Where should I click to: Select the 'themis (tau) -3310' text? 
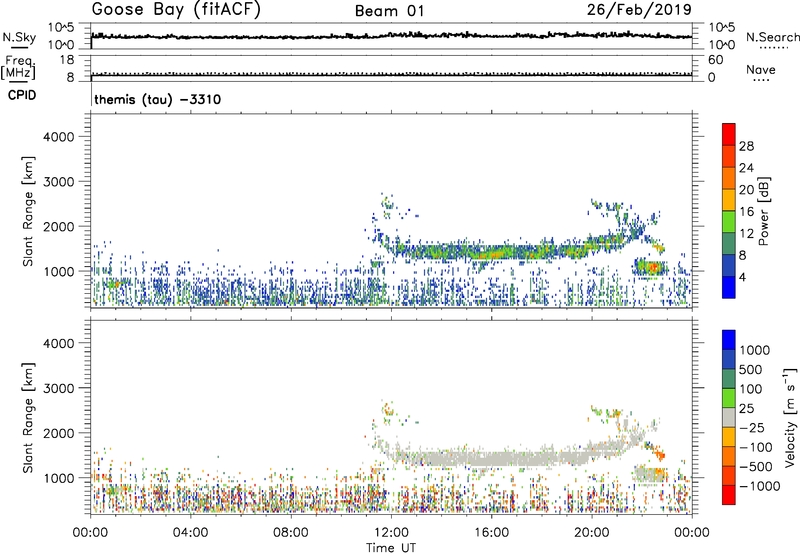158,99
